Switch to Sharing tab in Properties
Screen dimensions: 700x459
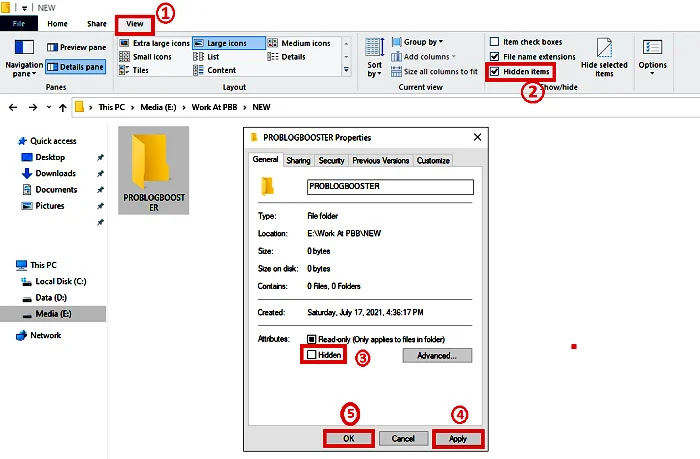tap(298, 161)
